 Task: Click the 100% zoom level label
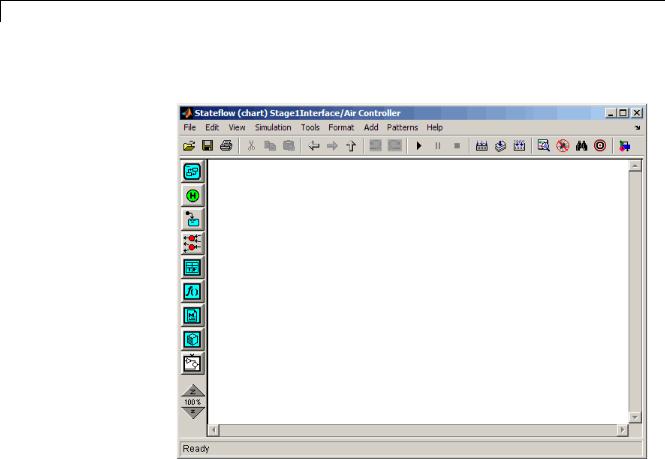tap(193, 402)
